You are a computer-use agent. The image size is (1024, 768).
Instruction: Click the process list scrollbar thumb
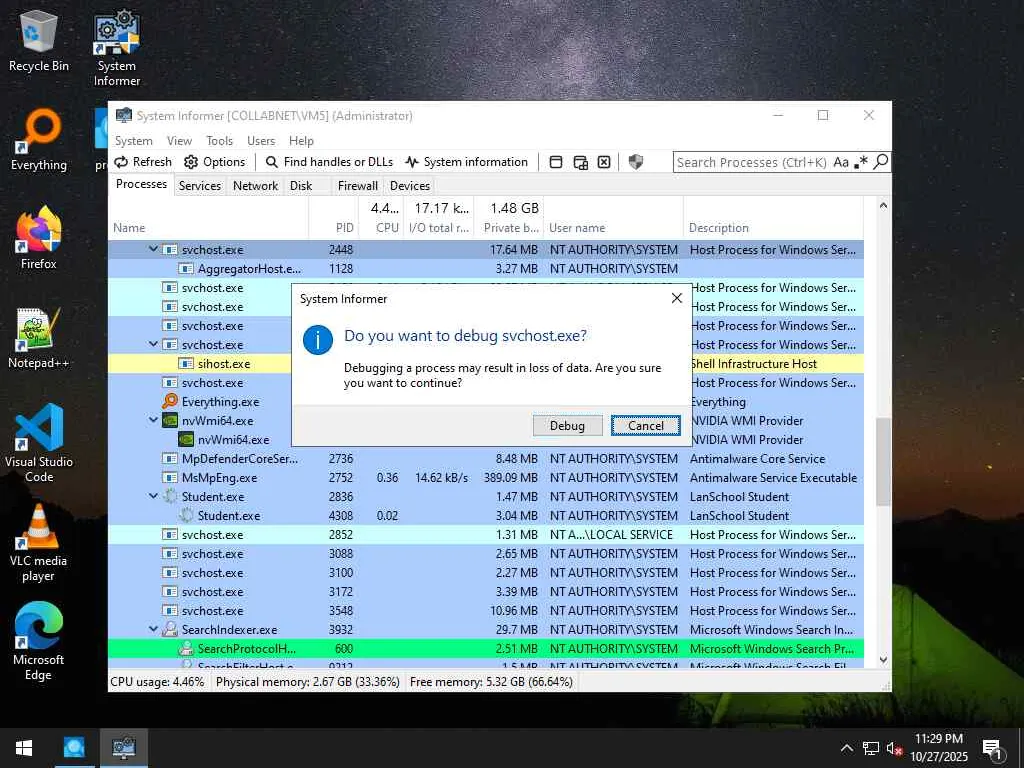[x=883, y=462]
